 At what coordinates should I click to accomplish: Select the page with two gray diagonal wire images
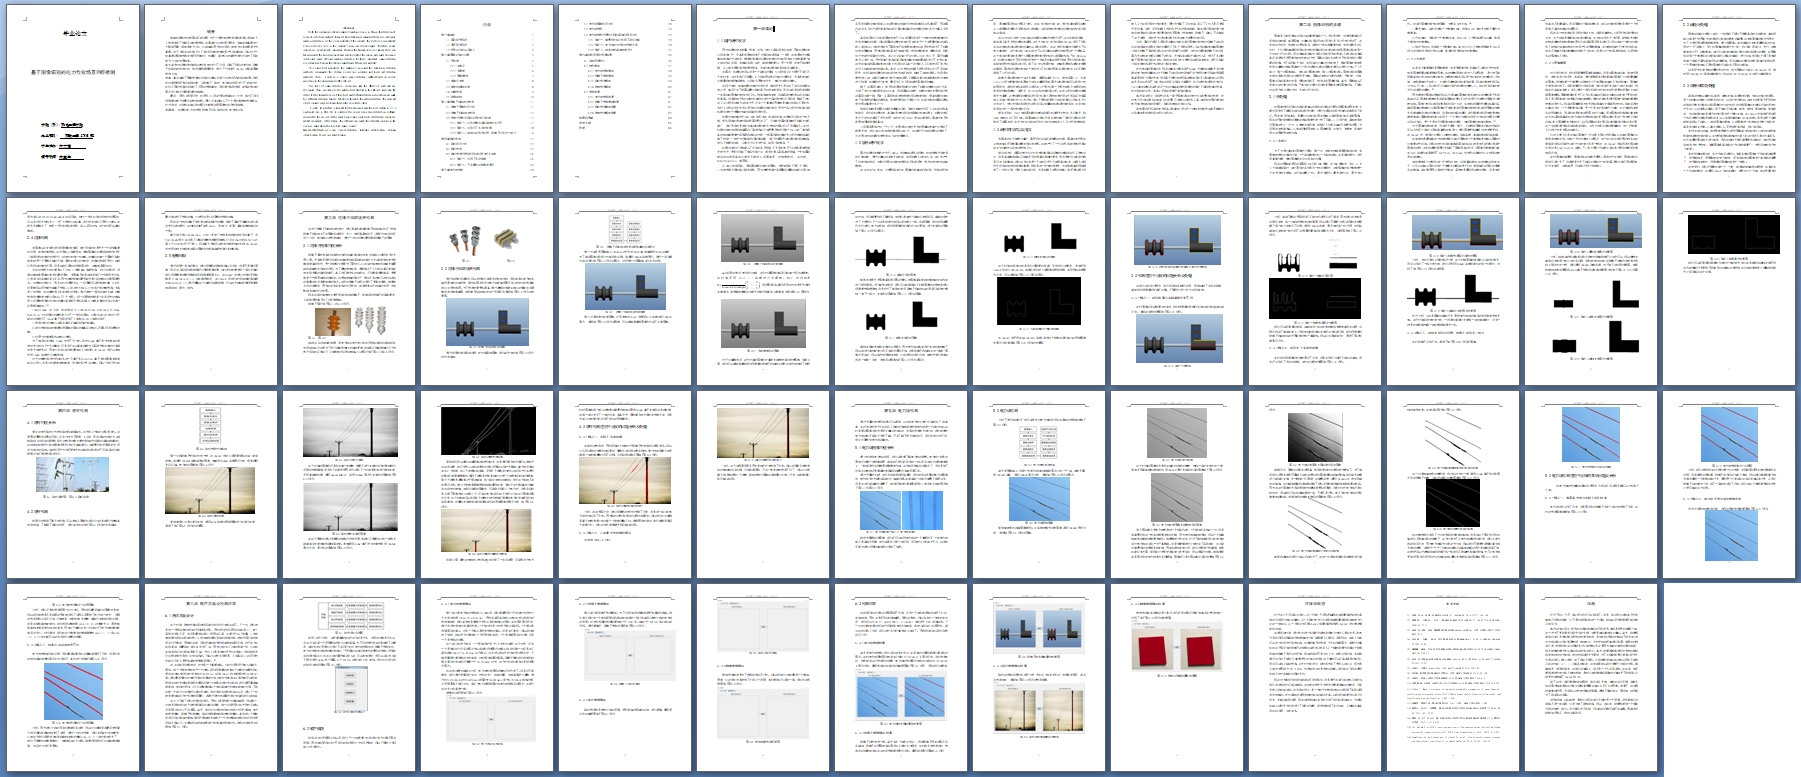click(1177, 483)
